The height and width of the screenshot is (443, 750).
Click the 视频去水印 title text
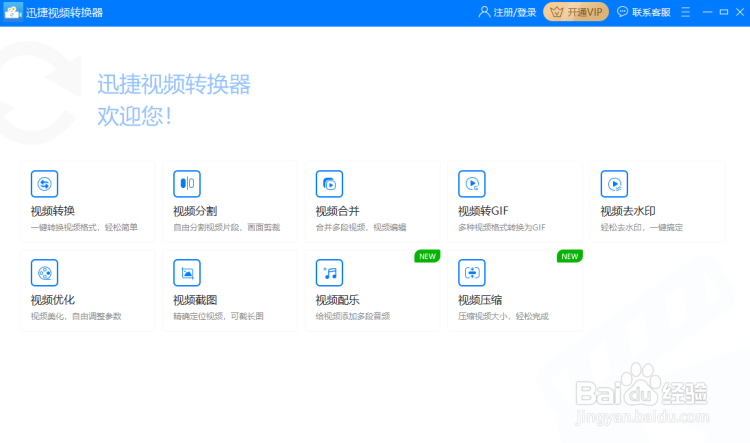[628, 211]
